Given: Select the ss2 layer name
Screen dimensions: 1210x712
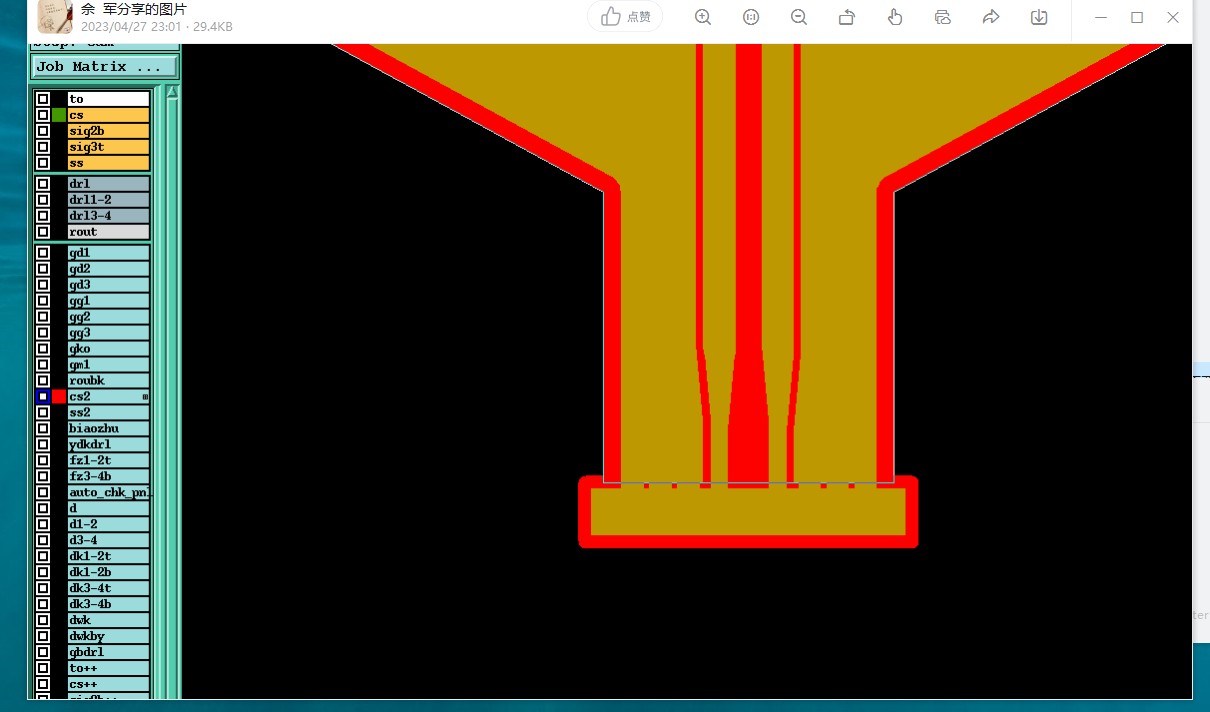Looking at the screenshot, I should 109,413.
